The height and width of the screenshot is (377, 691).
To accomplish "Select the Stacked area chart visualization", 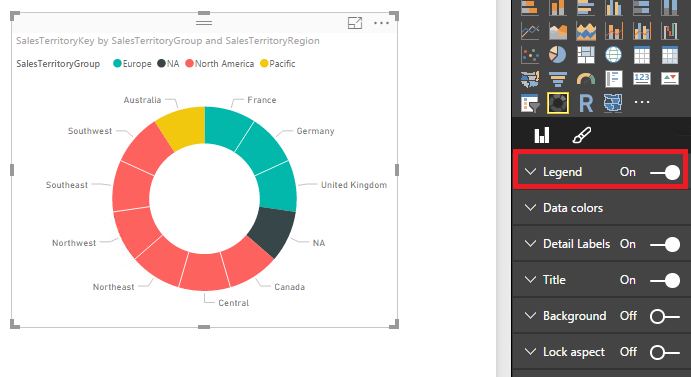I will click(x=586, y=31).
